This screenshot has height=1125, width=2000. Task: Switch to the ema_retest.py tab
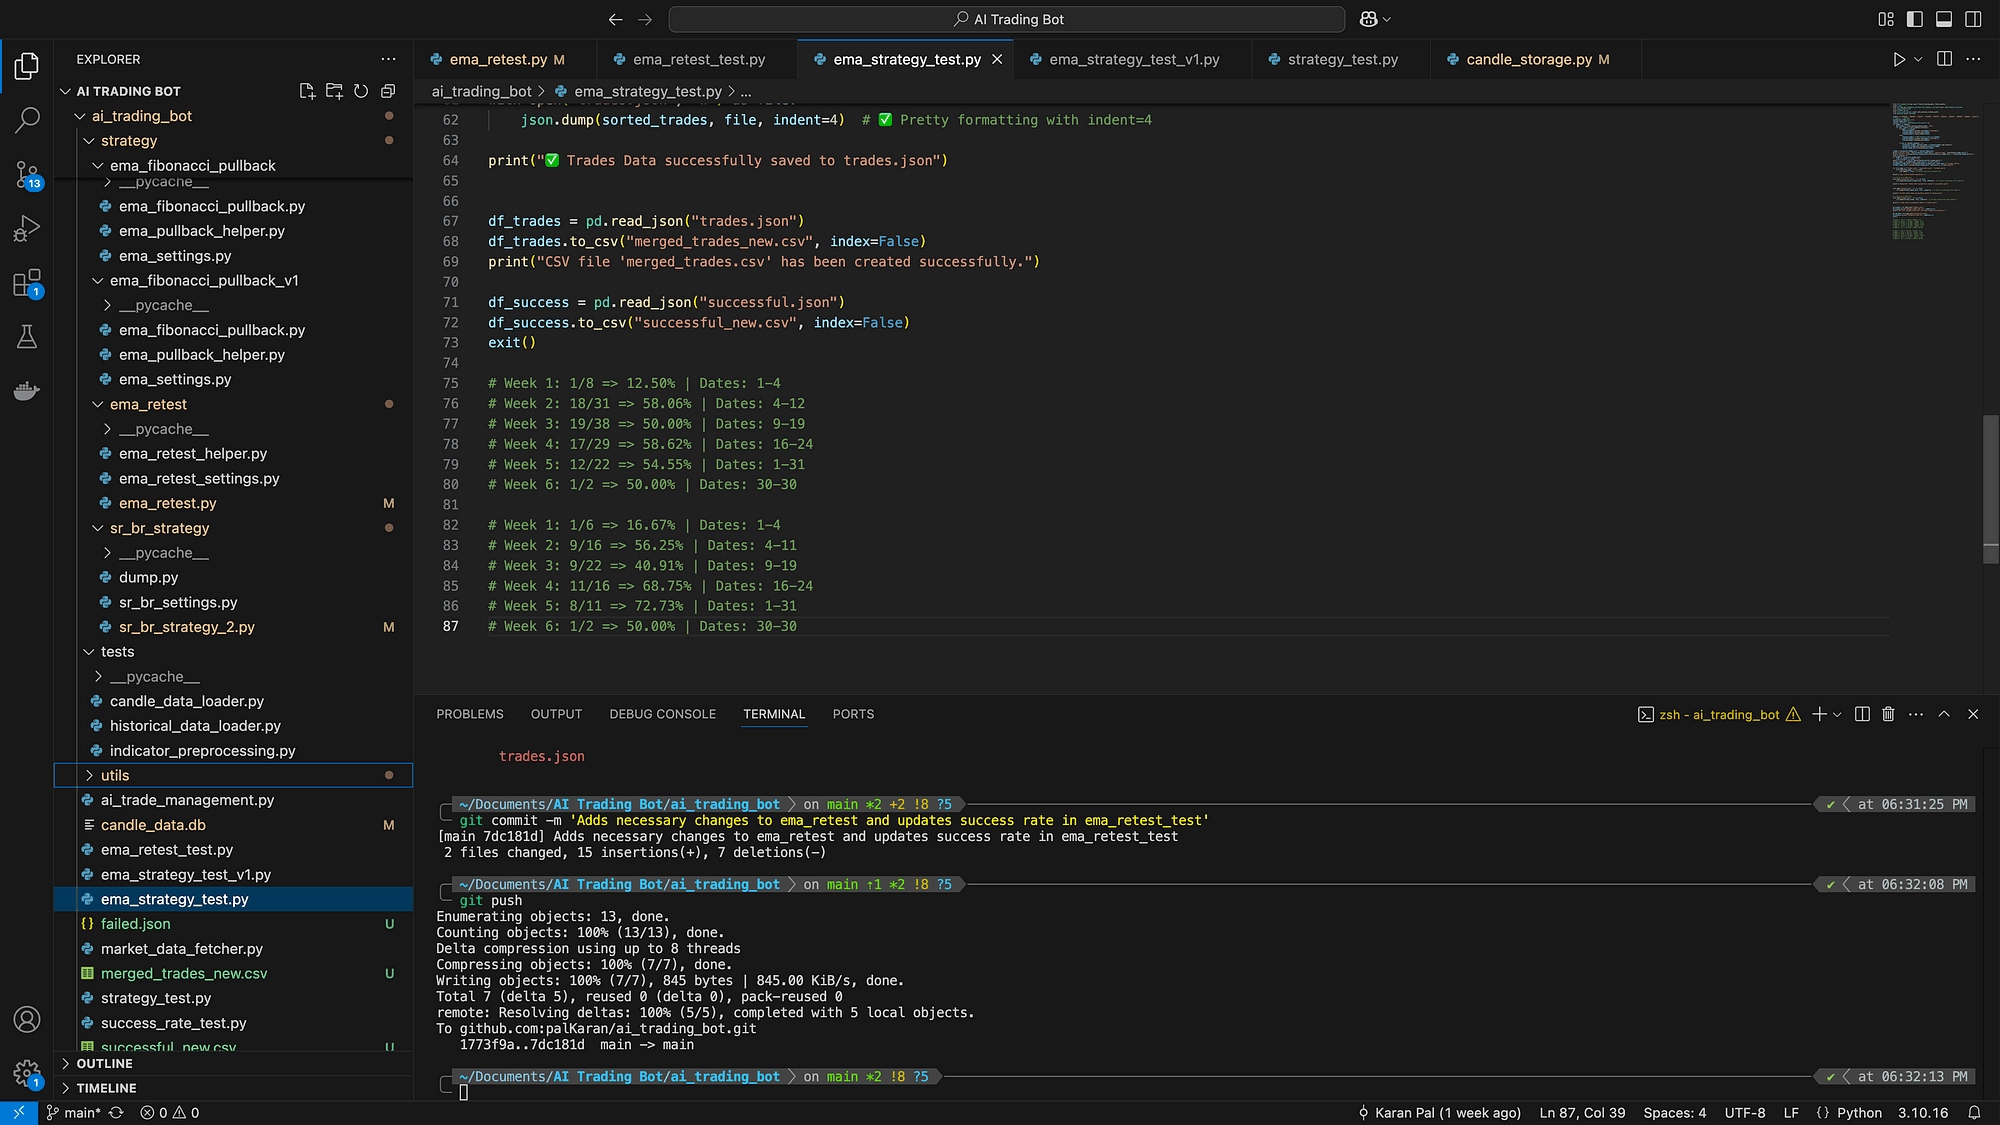(x=506, y=59)
